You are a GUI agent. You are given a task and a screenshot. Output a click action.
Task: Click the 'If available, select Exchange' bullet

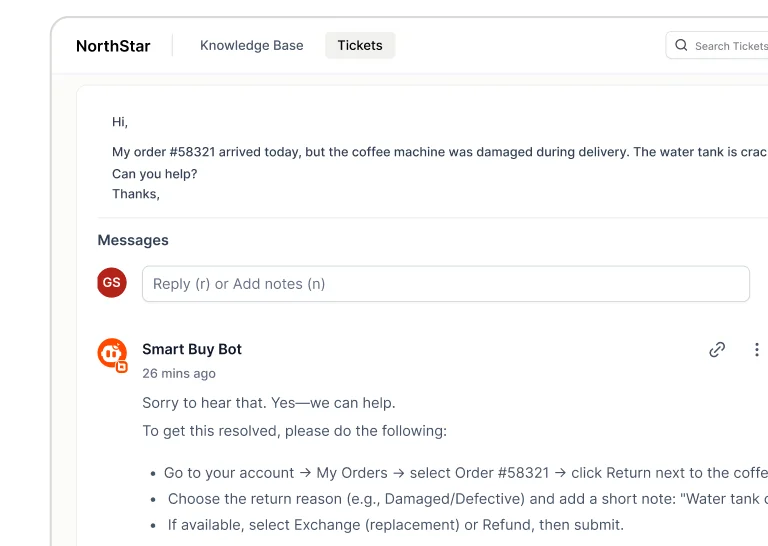point(396,525)
